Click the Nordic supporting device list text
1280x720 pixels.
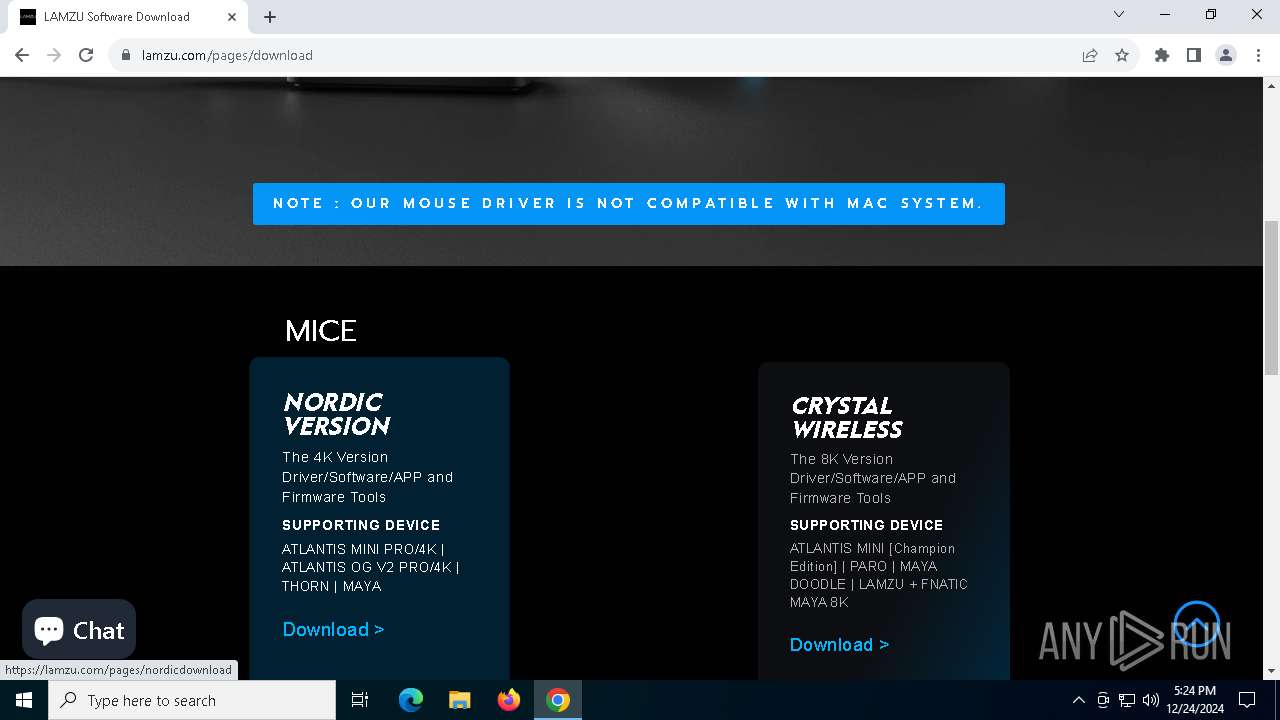371,567
